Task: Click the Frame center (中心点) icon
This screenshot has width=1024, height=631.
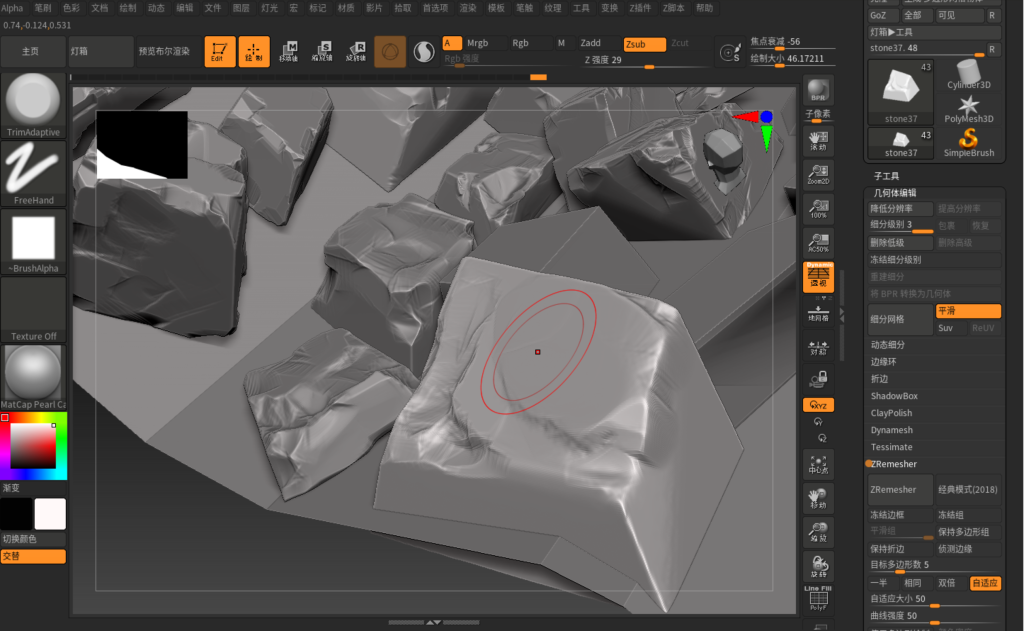Action: 818,464
